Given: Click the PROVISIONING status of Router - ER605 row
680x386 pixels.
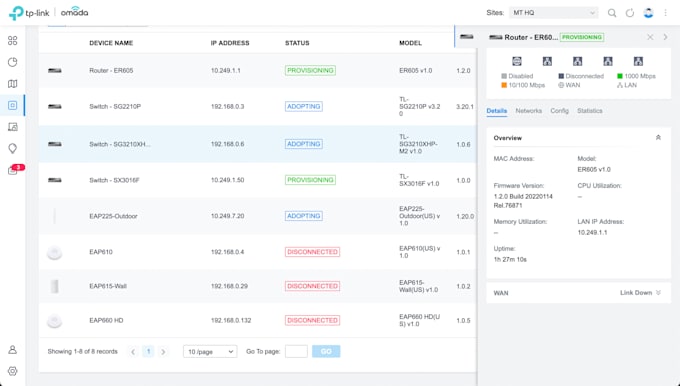Looking at the screenshot, I should (310, 70).
